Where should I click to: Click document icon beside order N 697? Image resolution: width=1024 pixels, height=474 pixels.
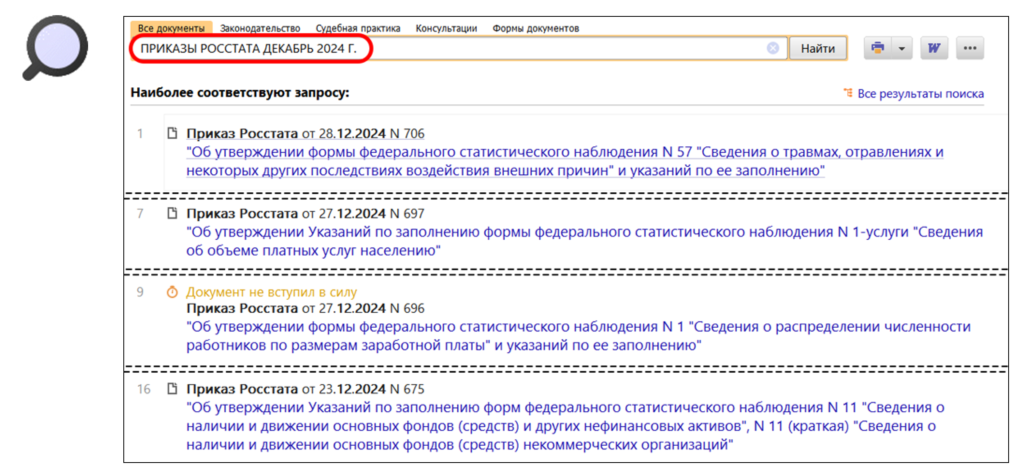(x=173, y=213)
